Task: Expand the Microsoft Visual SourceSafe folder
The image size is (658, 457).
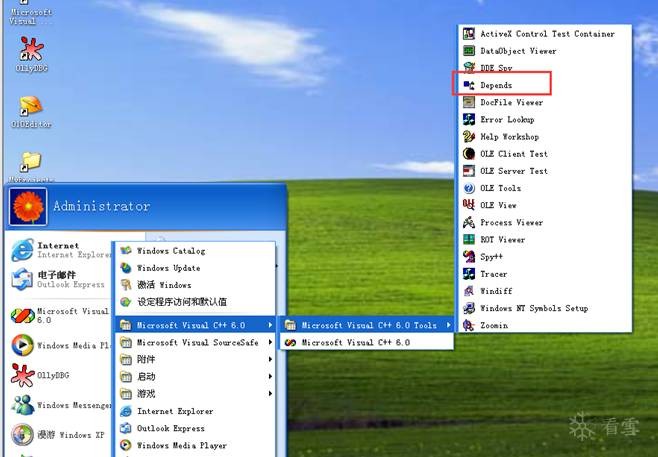Action: point(196,342)
